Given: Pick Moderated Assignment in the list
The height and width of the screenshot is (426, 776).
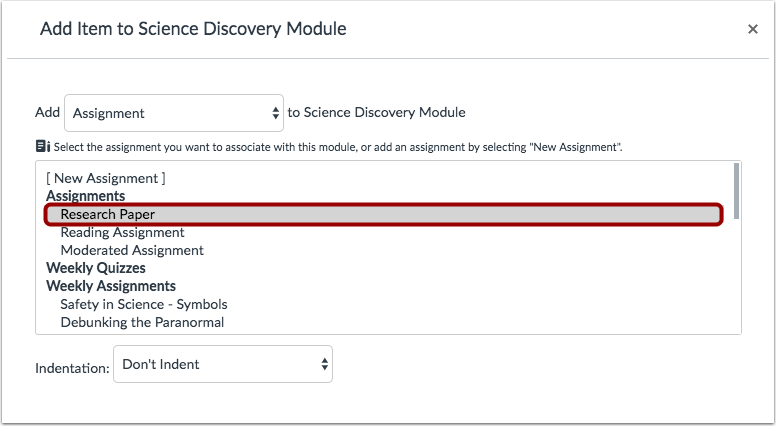Looking at the screenshot, I should [x=132, y=250].
